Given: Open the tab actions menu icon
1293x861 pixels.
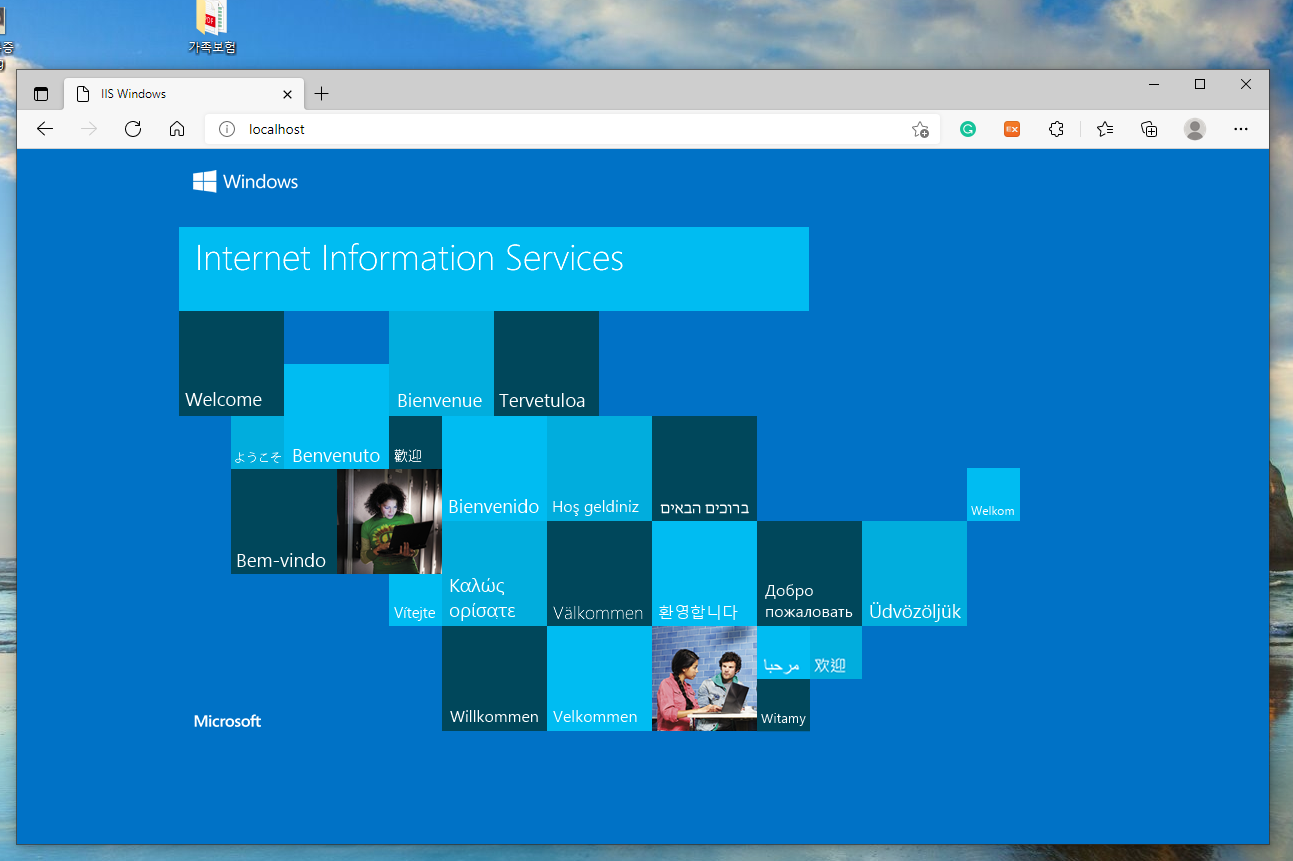Looking at the screenshot, I should (41, 94).
